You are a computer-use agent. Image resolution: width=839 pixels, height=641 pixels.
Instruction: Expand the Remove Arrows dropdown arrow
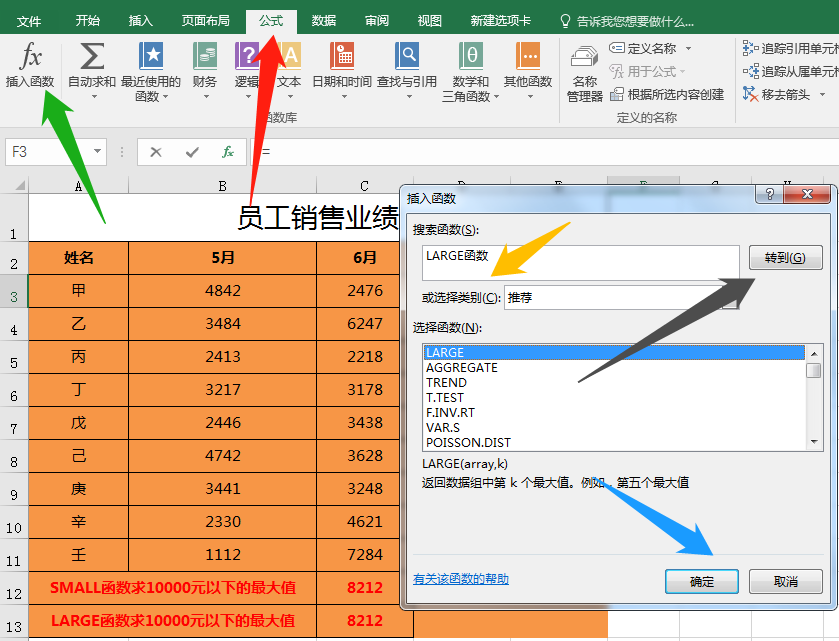(x=822, y=95)
